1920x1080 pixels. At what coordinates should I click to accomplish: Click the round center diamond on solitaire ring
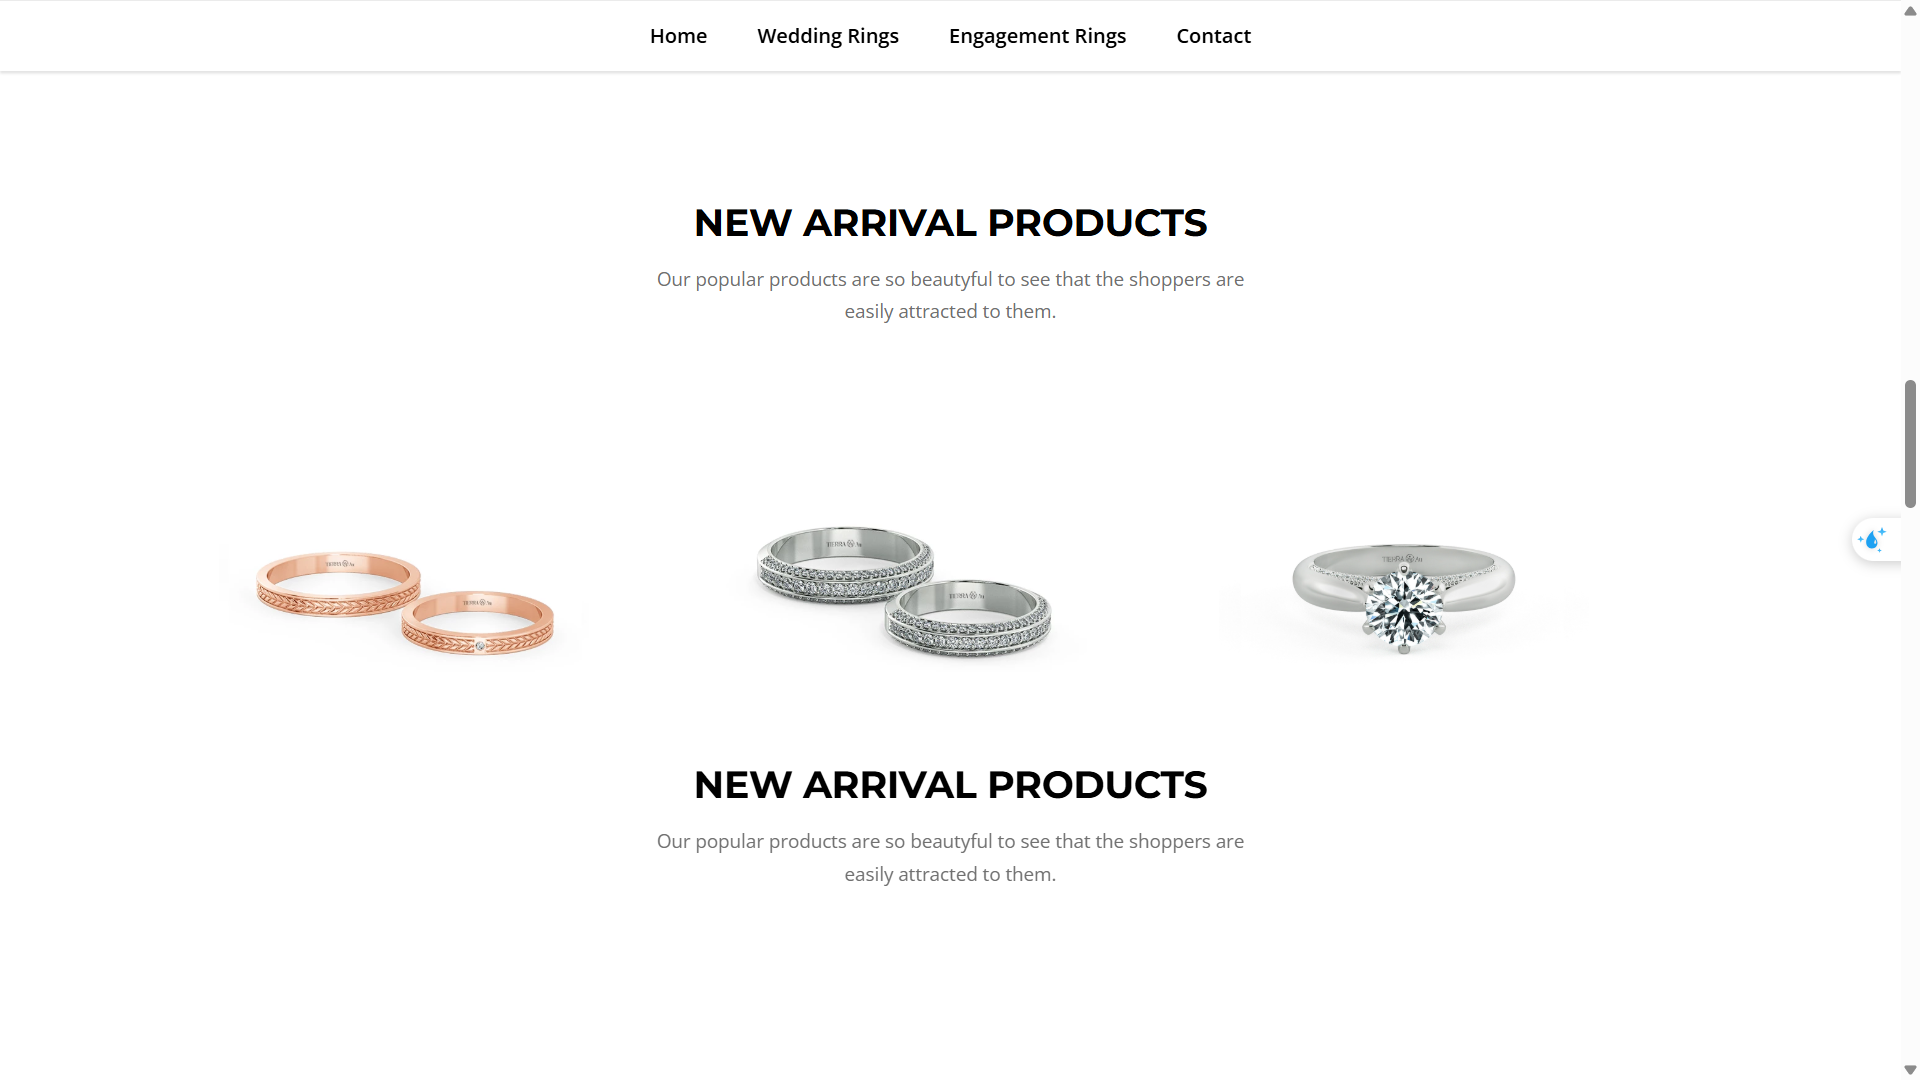[x=1403, y=608]
